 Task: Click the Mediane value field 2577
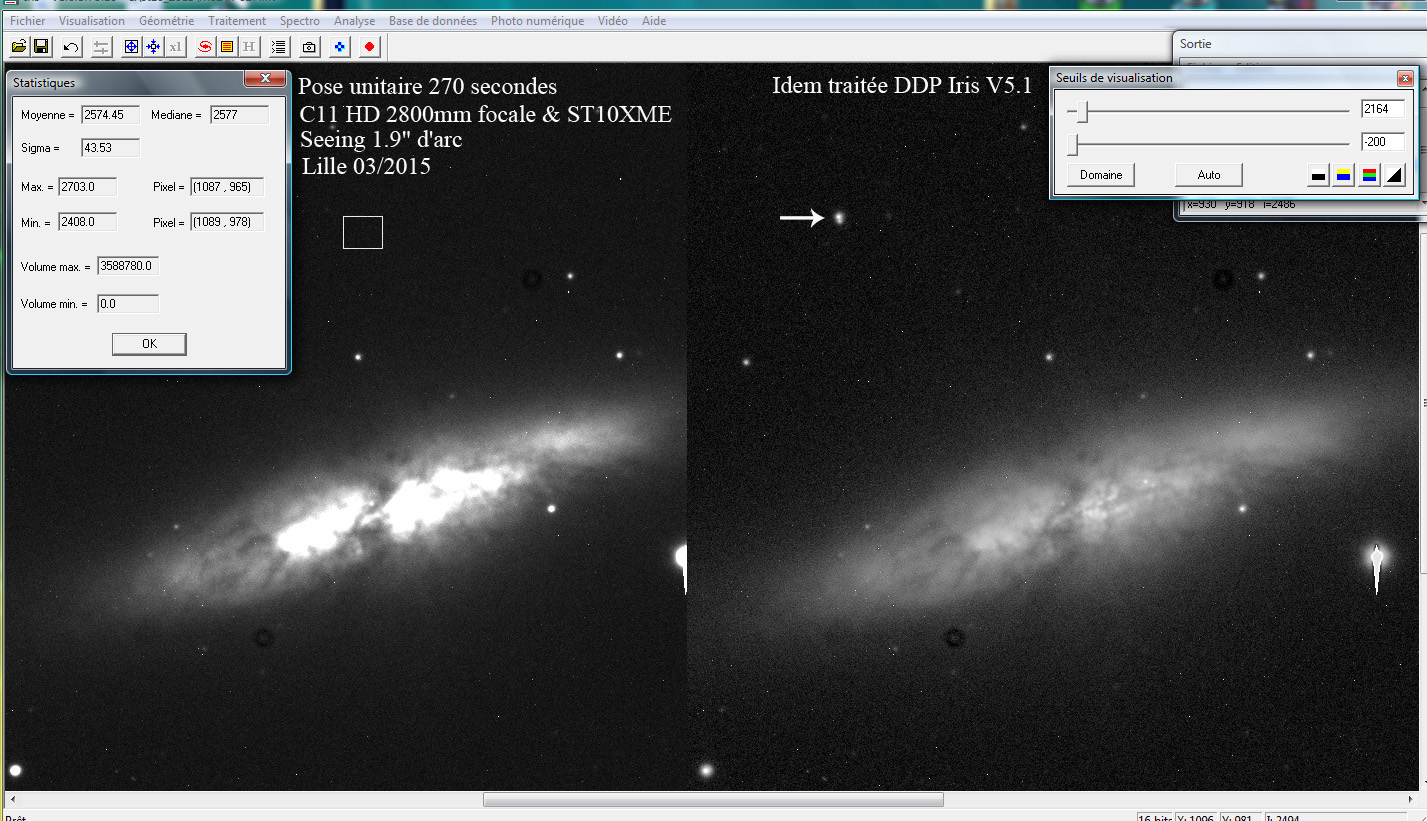(239, 115)
